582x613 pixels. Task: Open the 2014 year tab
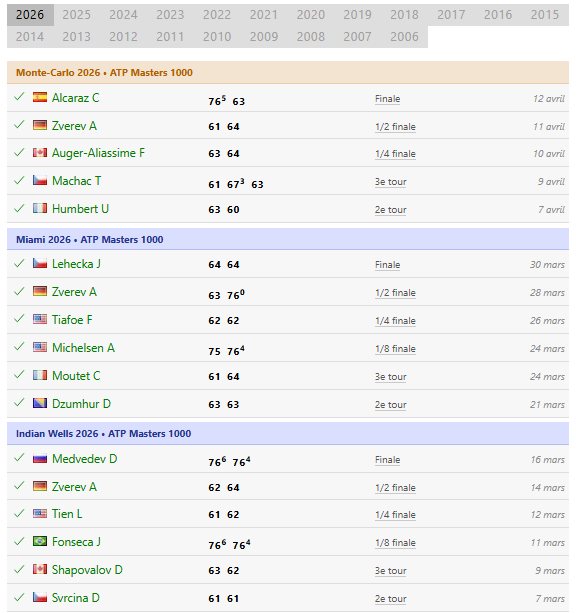(x=30, y=37)
